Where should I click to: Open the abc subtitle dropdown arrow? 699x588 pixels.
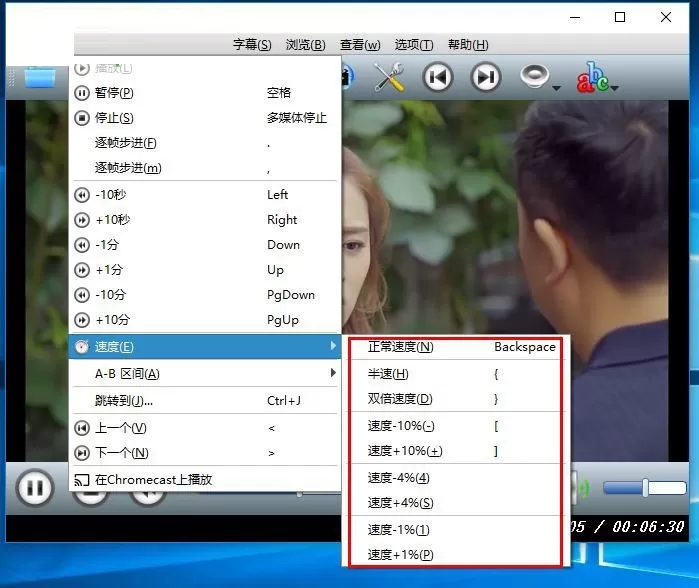615,88
